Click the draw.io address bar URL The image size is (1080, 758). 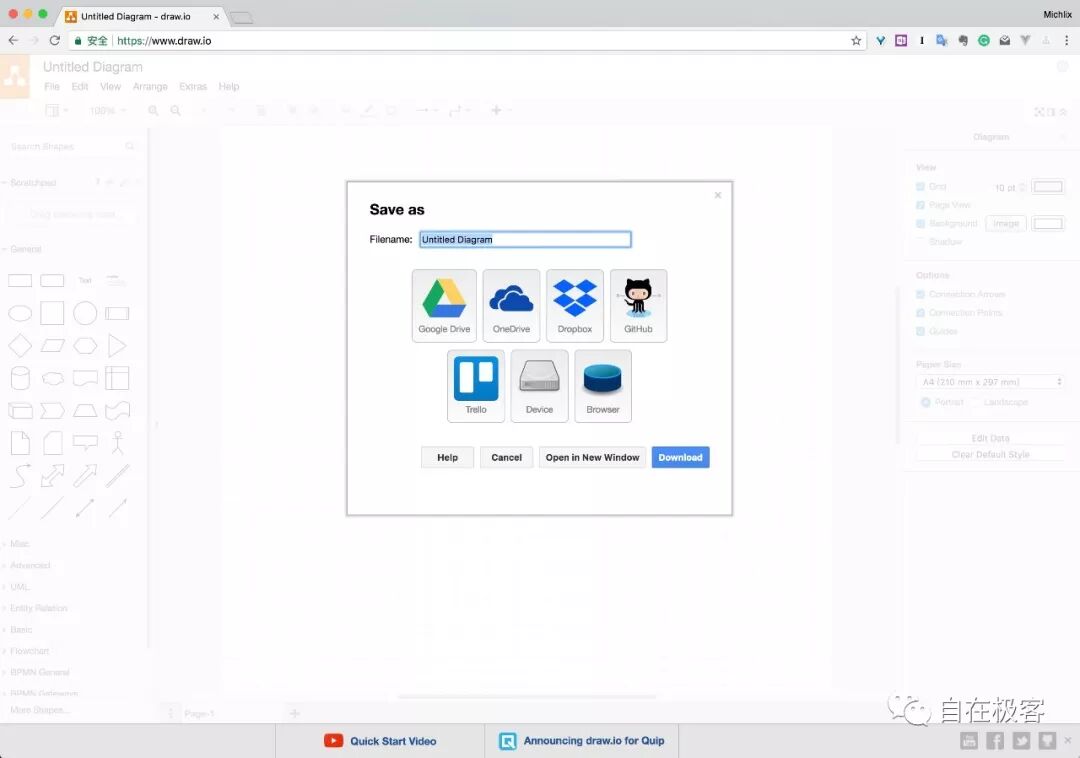coord(164,41)
